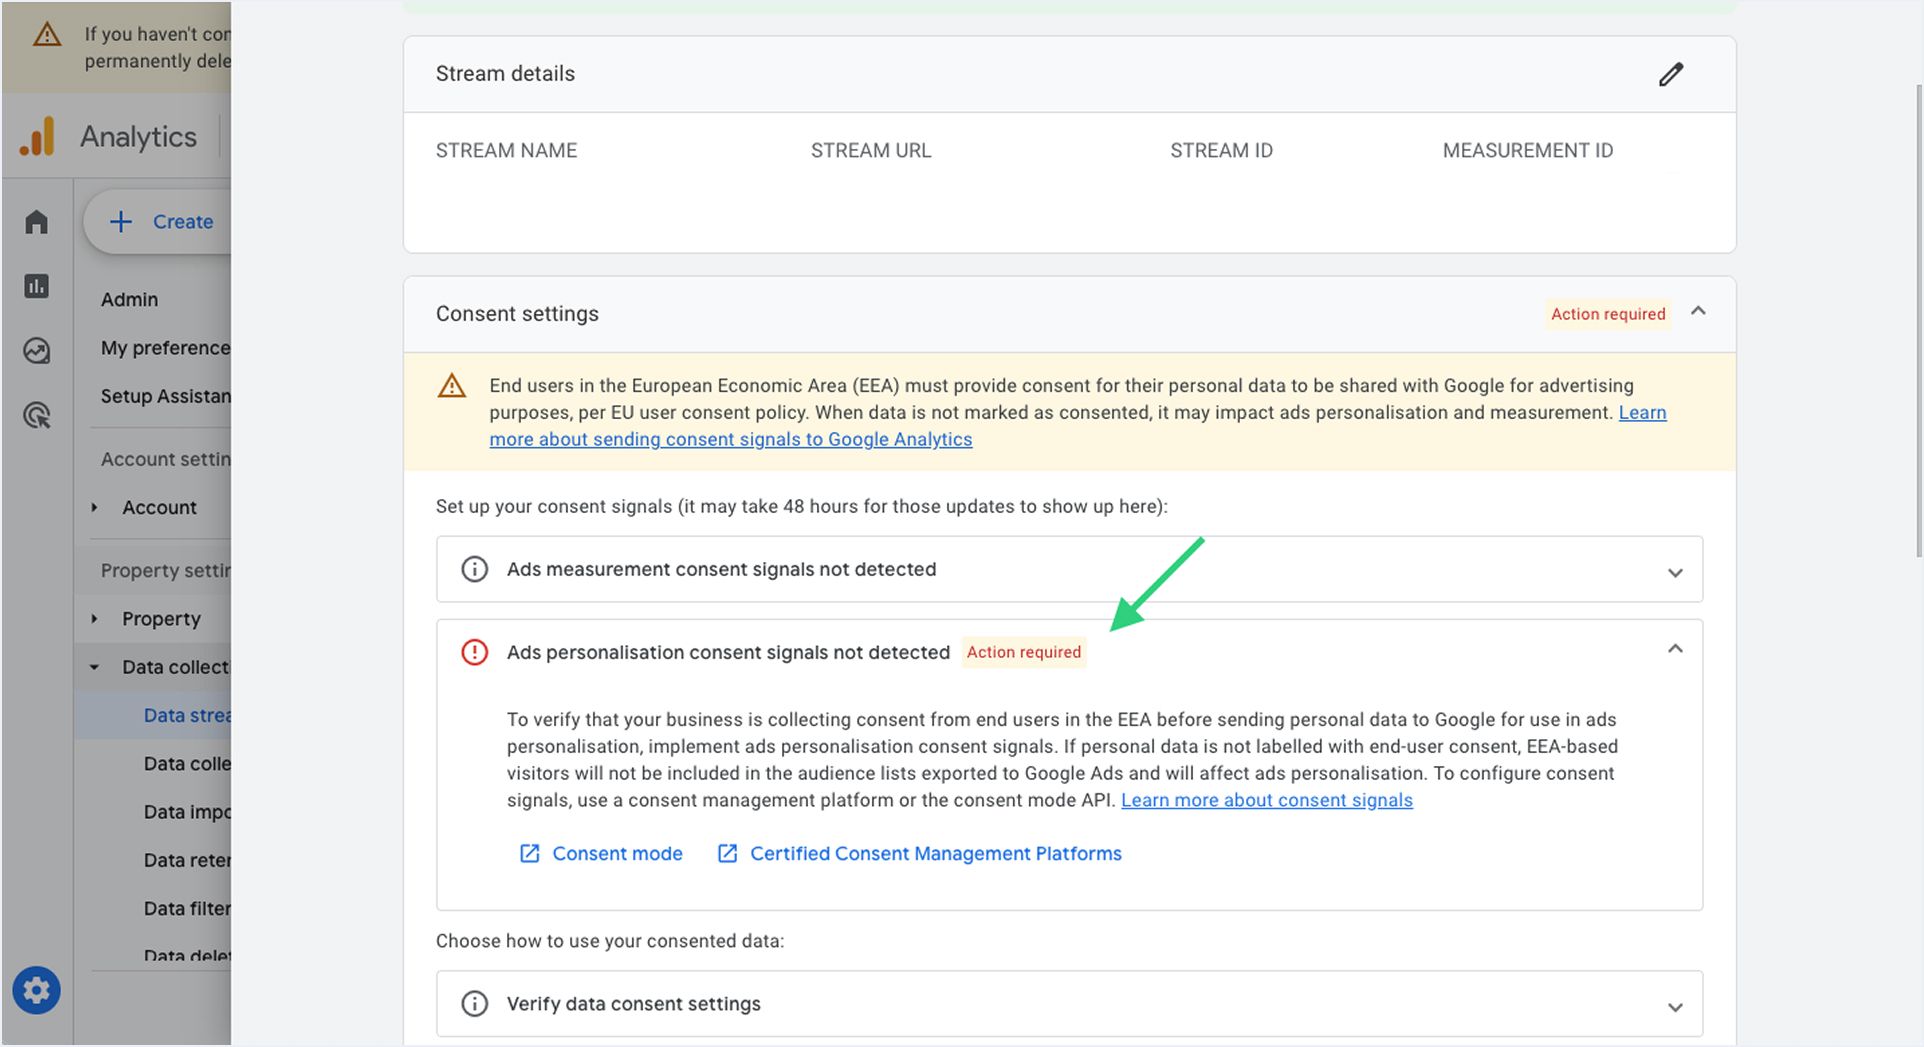
Task: Open Setup Assistant from the sidebar
Action: click(166, 396)
